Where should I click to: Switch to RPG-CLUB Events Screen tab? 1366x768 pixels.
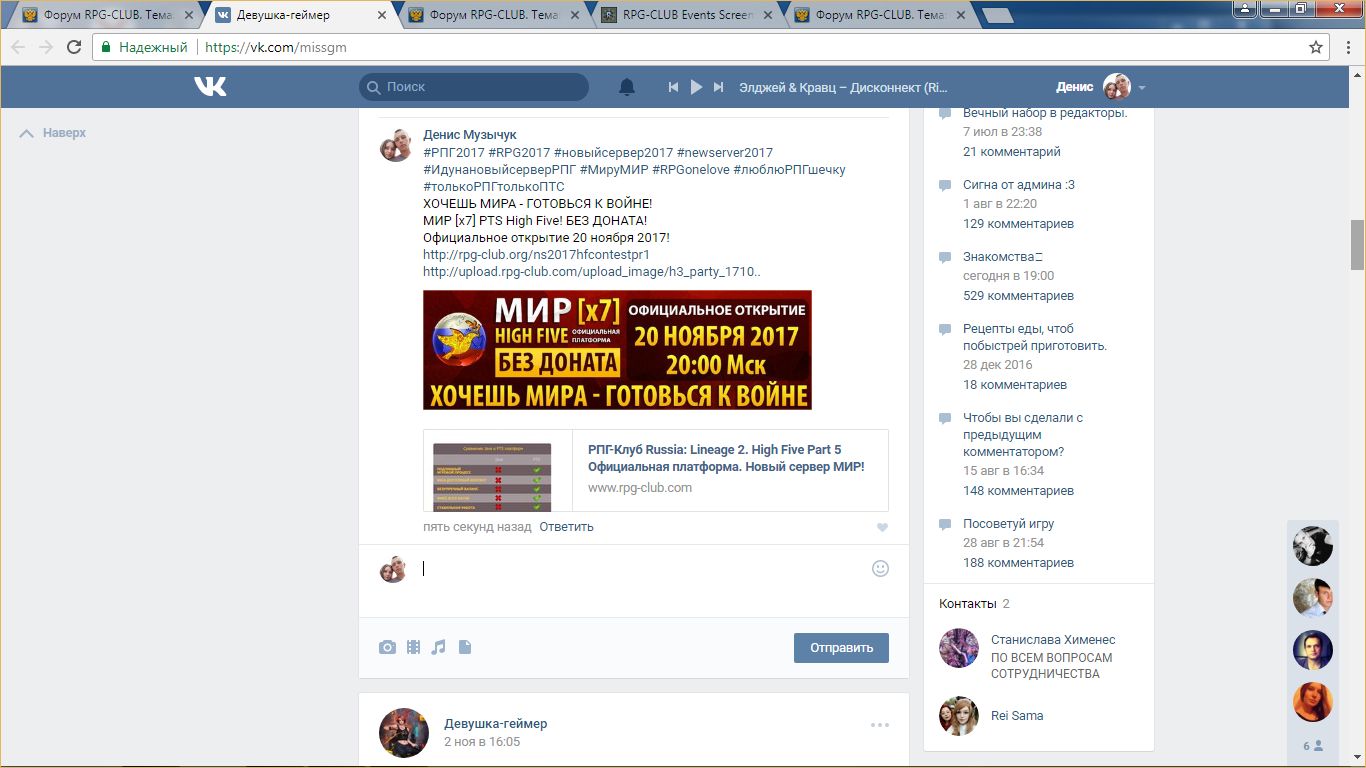tap(680, 15)
